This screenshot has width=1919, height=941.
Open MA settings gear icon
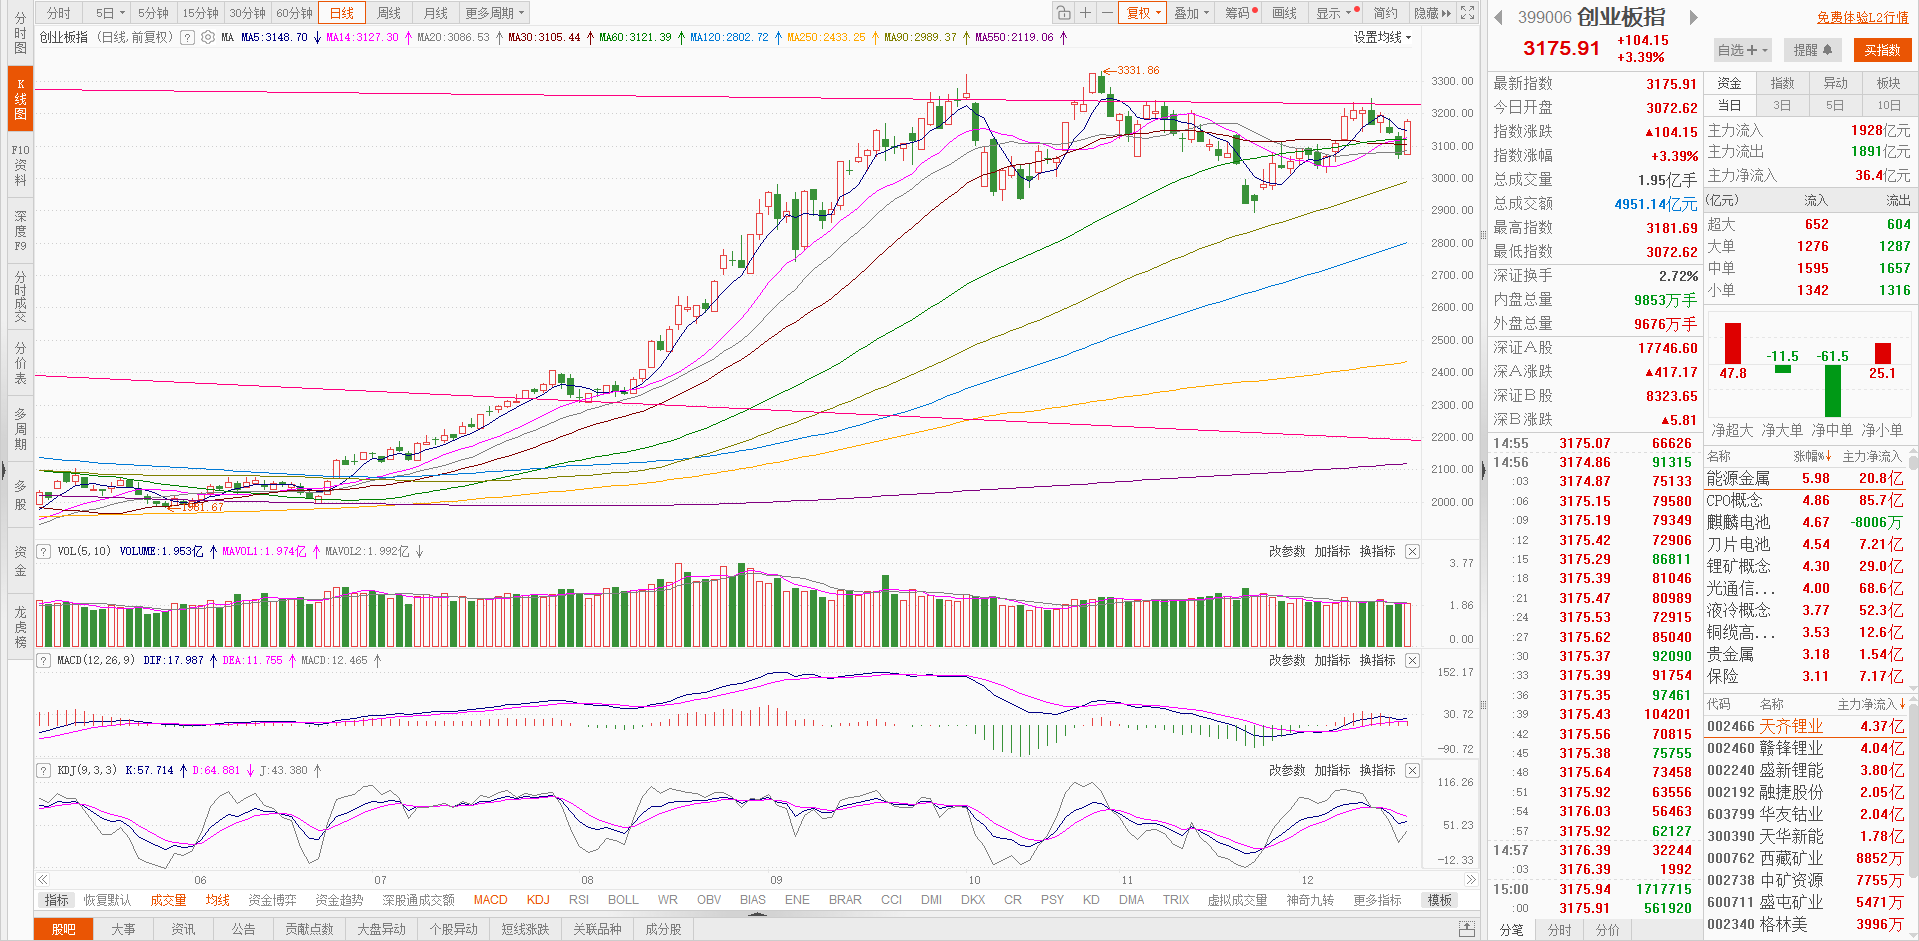point(208,37)
